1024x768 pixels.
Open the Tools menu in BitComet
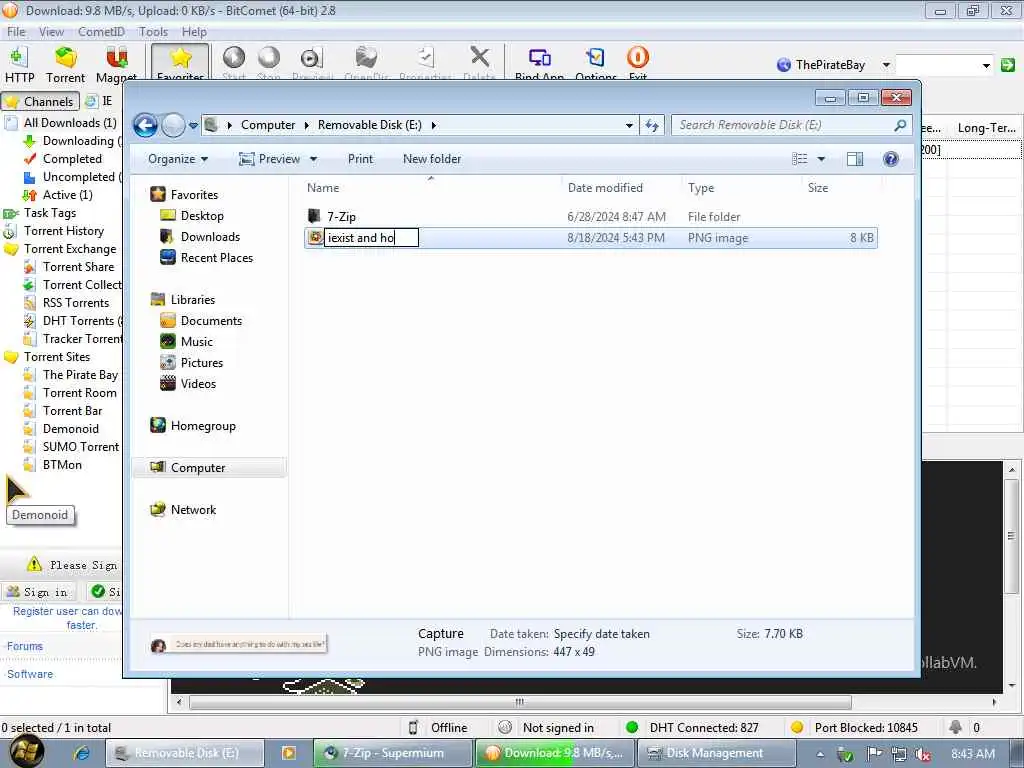tap(153, 31)
